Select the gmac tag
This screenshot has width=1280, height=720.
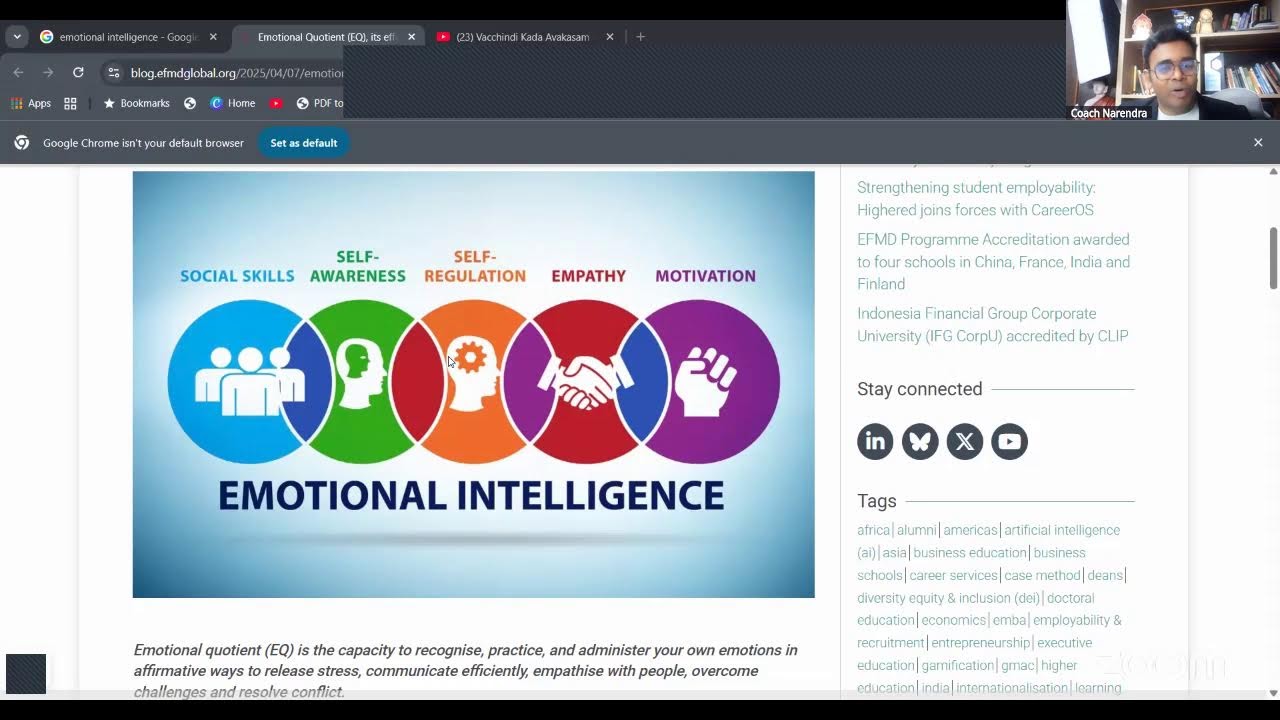tap(1018, 665)
